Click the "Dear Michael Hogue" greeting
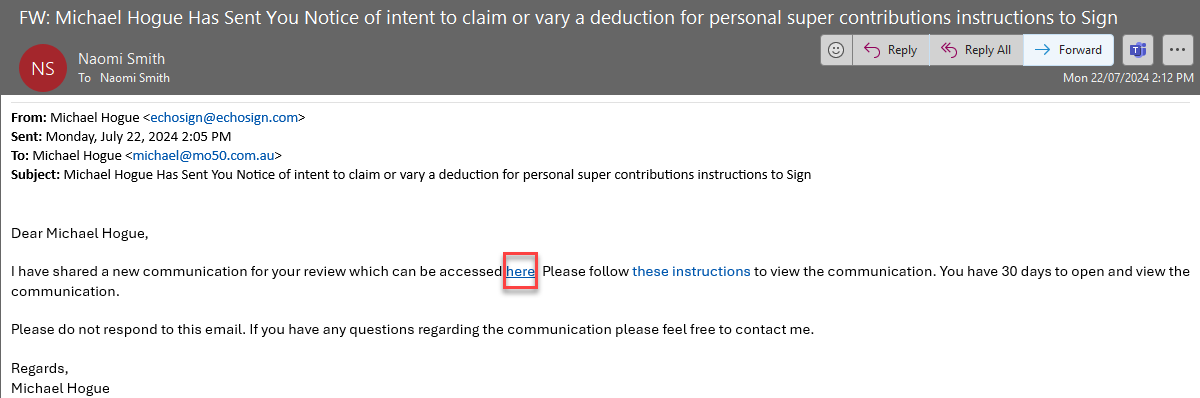The image size is (1200, 398). tap(79, 234)
